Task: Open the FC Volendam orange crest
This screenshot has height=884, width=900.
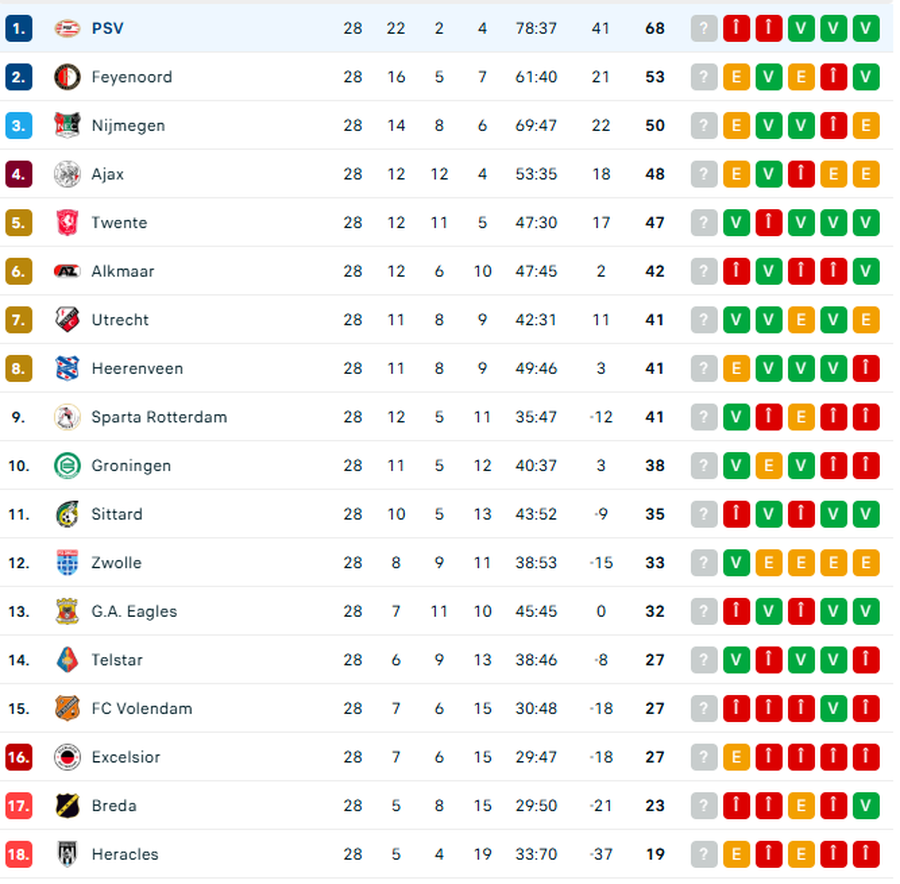Action: click(67, 709)
